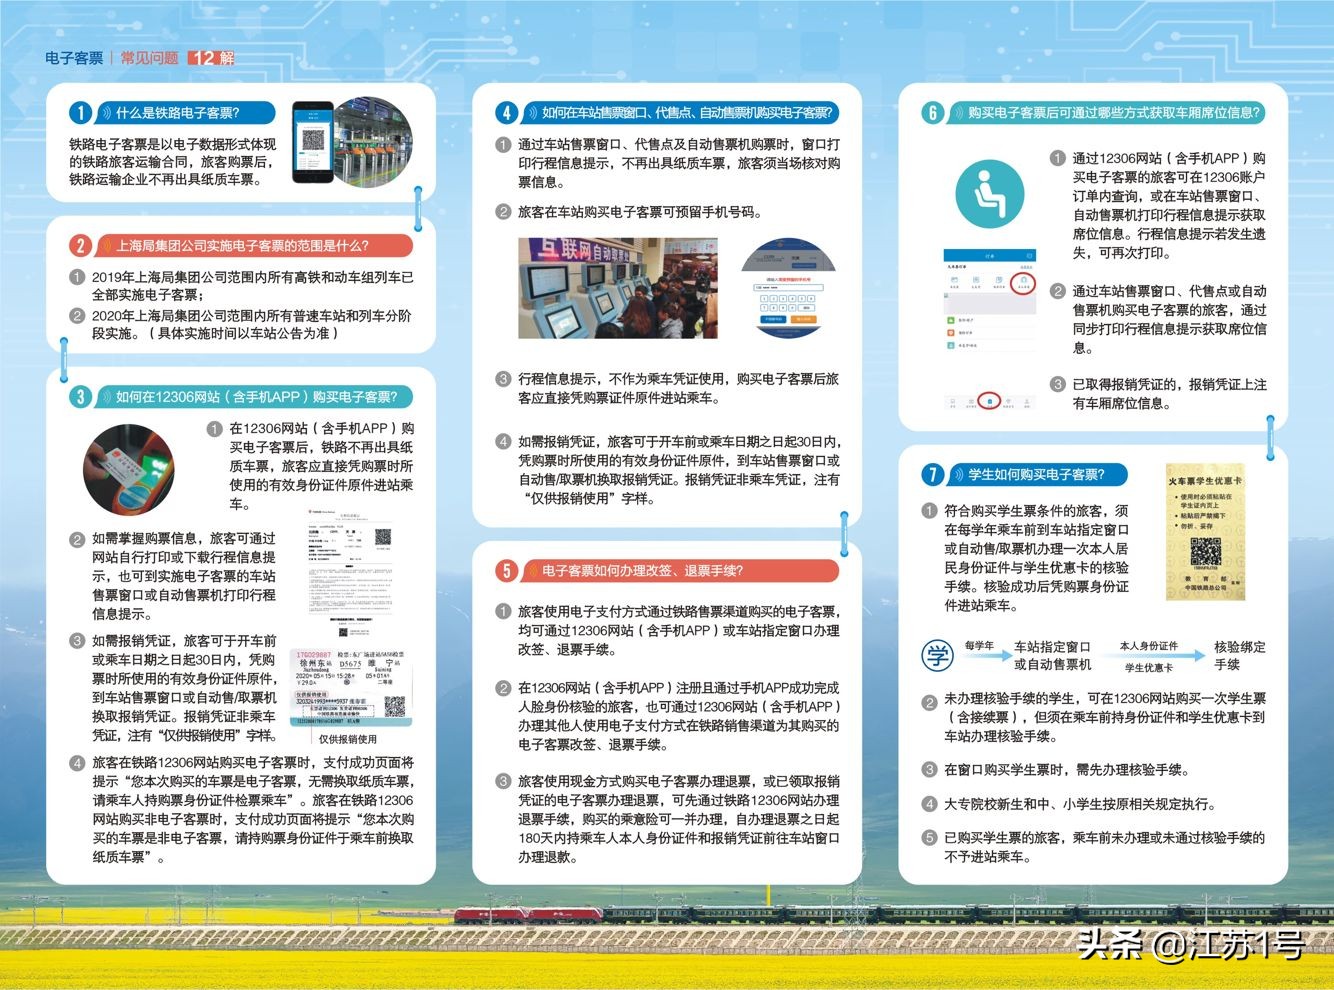Click the numbered badge 7 beside 学生如何购买电子客票

click(x=932, y=475)
